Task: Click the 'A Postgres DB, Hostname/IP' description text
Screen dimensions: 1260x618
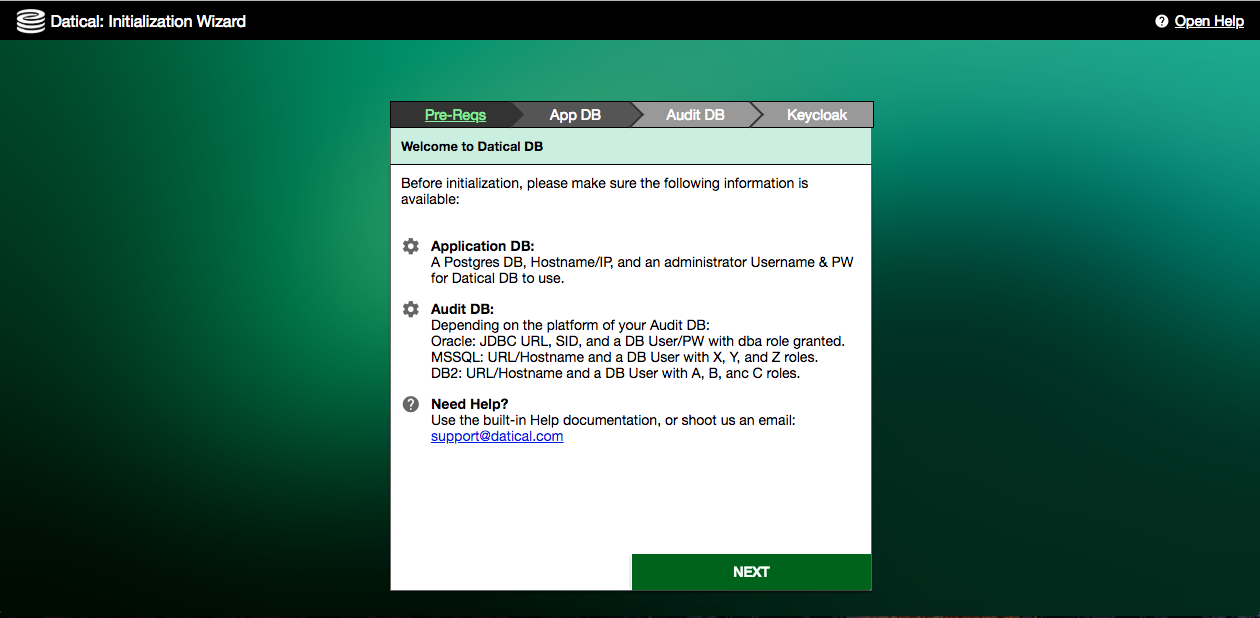Action: 642,270
